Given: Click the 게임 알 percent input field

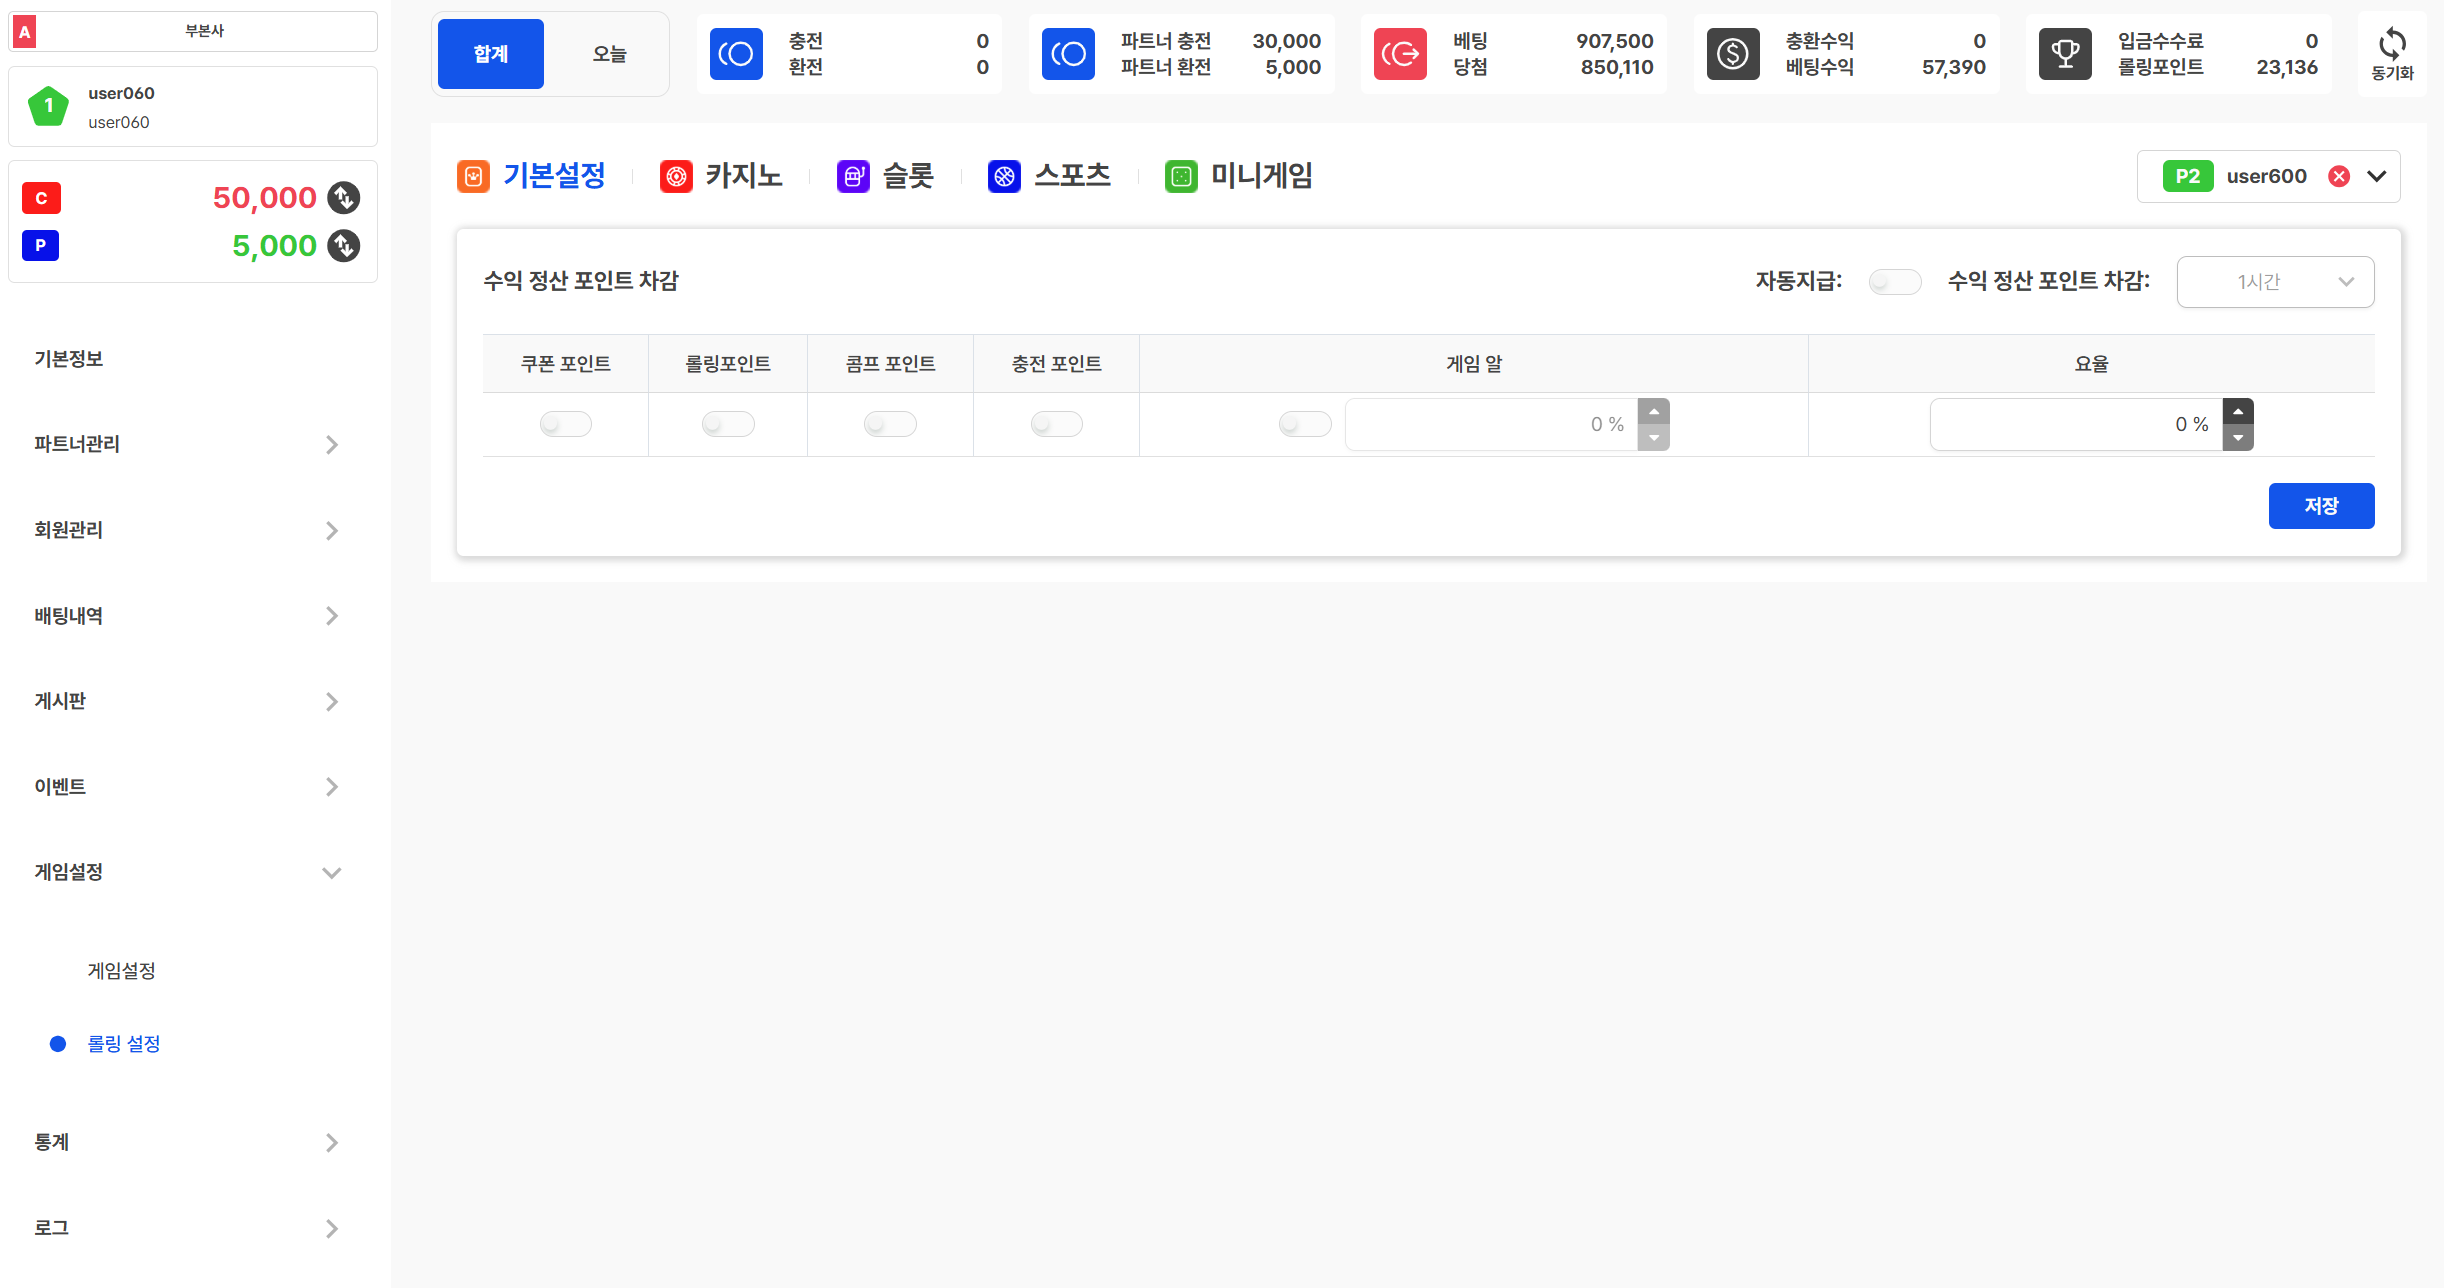Looking at the screenshot, I should 1490,424.
